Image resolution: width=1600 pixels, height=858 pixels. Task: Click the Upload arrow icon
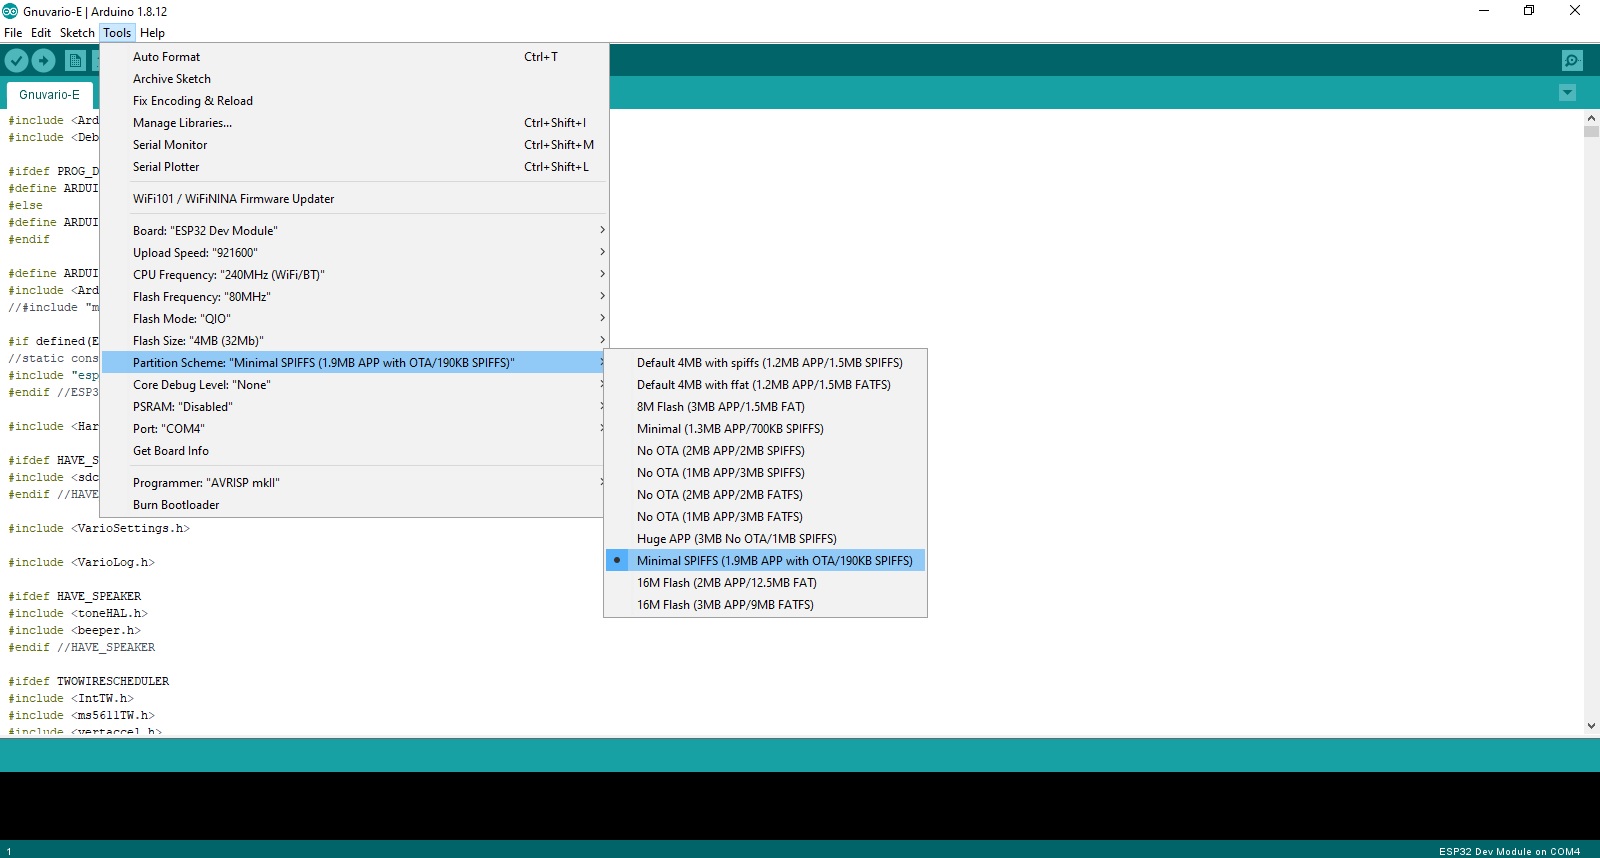(x=43, y=61)
